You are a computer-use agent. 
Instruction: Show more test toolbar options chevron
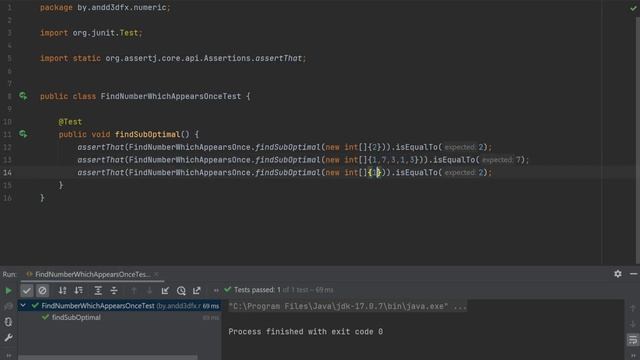click(x=216, y=291)
